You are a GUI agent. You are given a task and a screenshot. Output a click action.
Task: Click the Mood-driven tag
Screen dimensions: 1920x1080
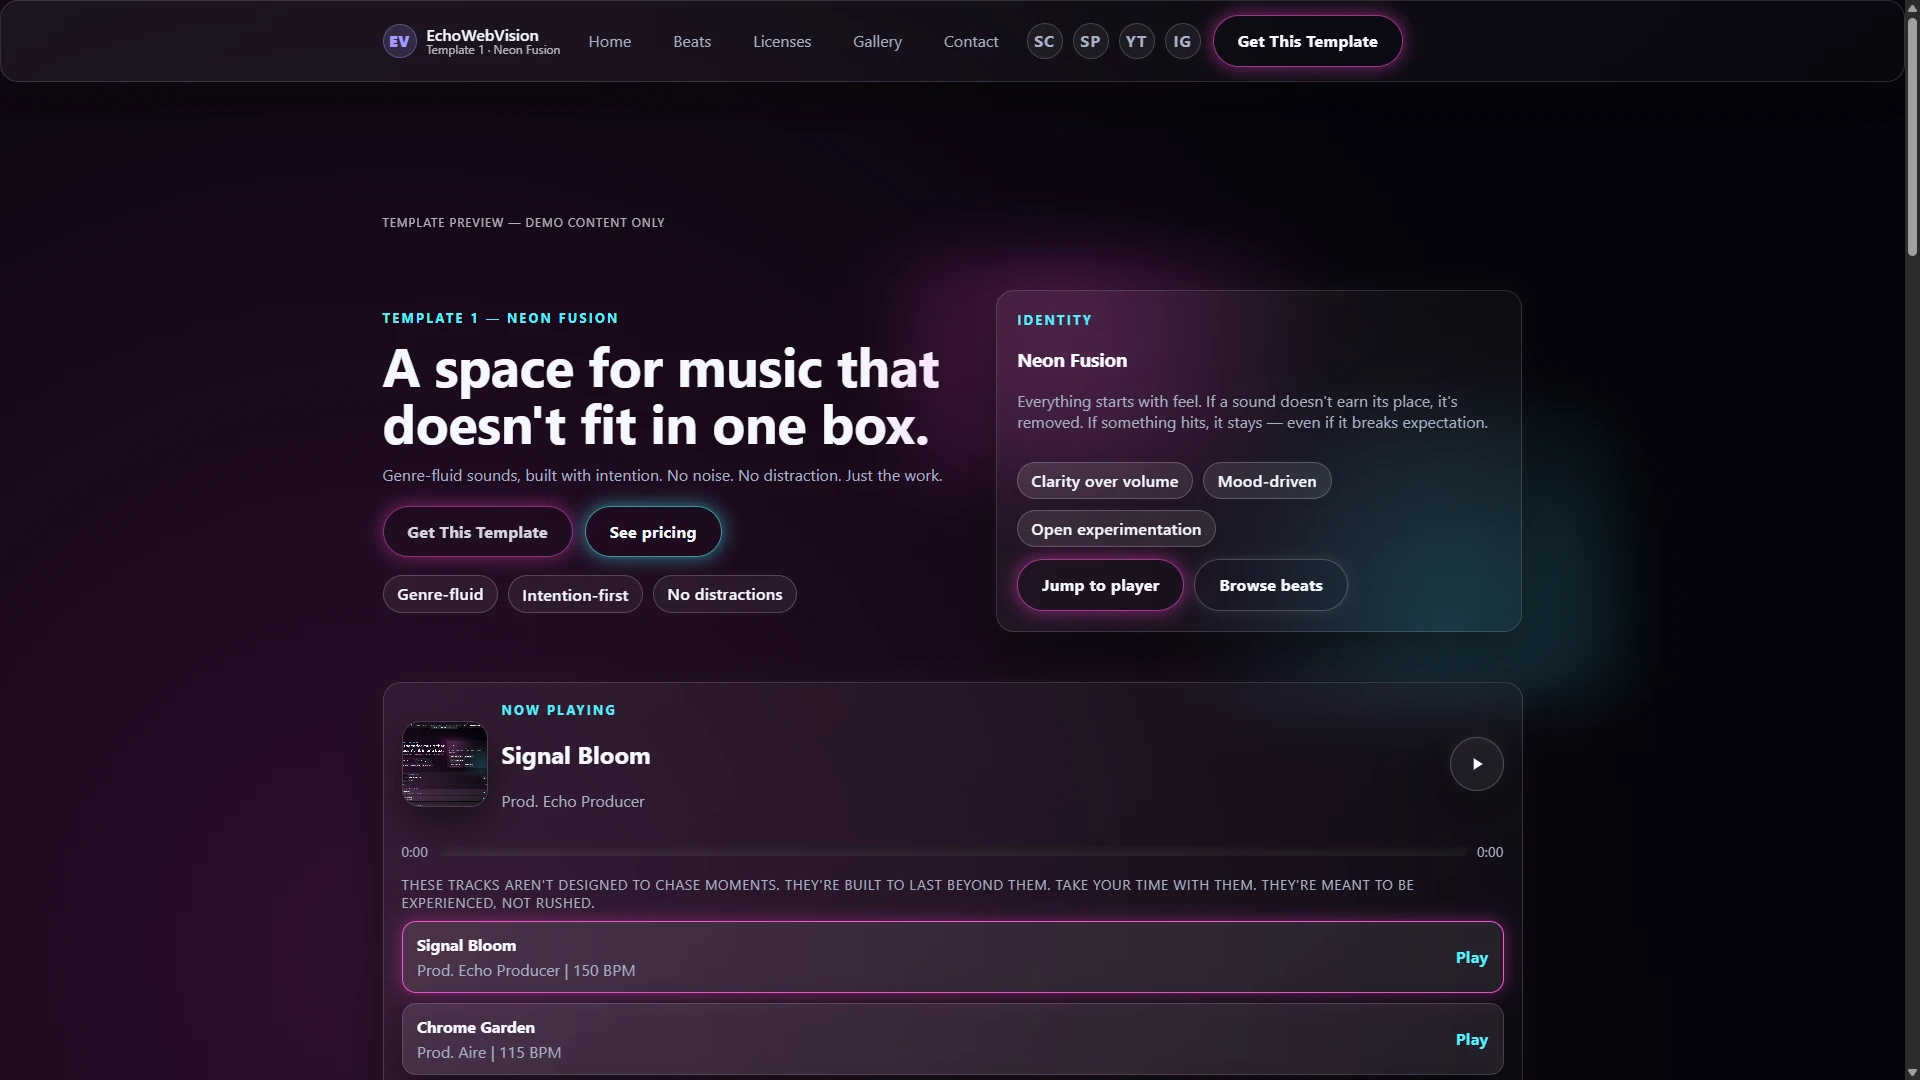coord(1267,481)
